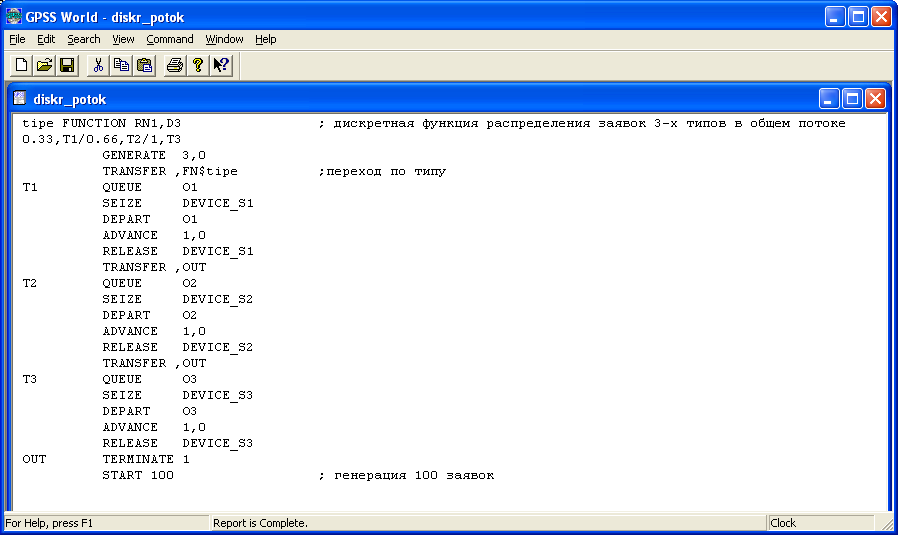Screen dimensions: 898x535
Task: Click 'SEIZE DEVICE_S2' in the code
Action: [x=178, y=300]
